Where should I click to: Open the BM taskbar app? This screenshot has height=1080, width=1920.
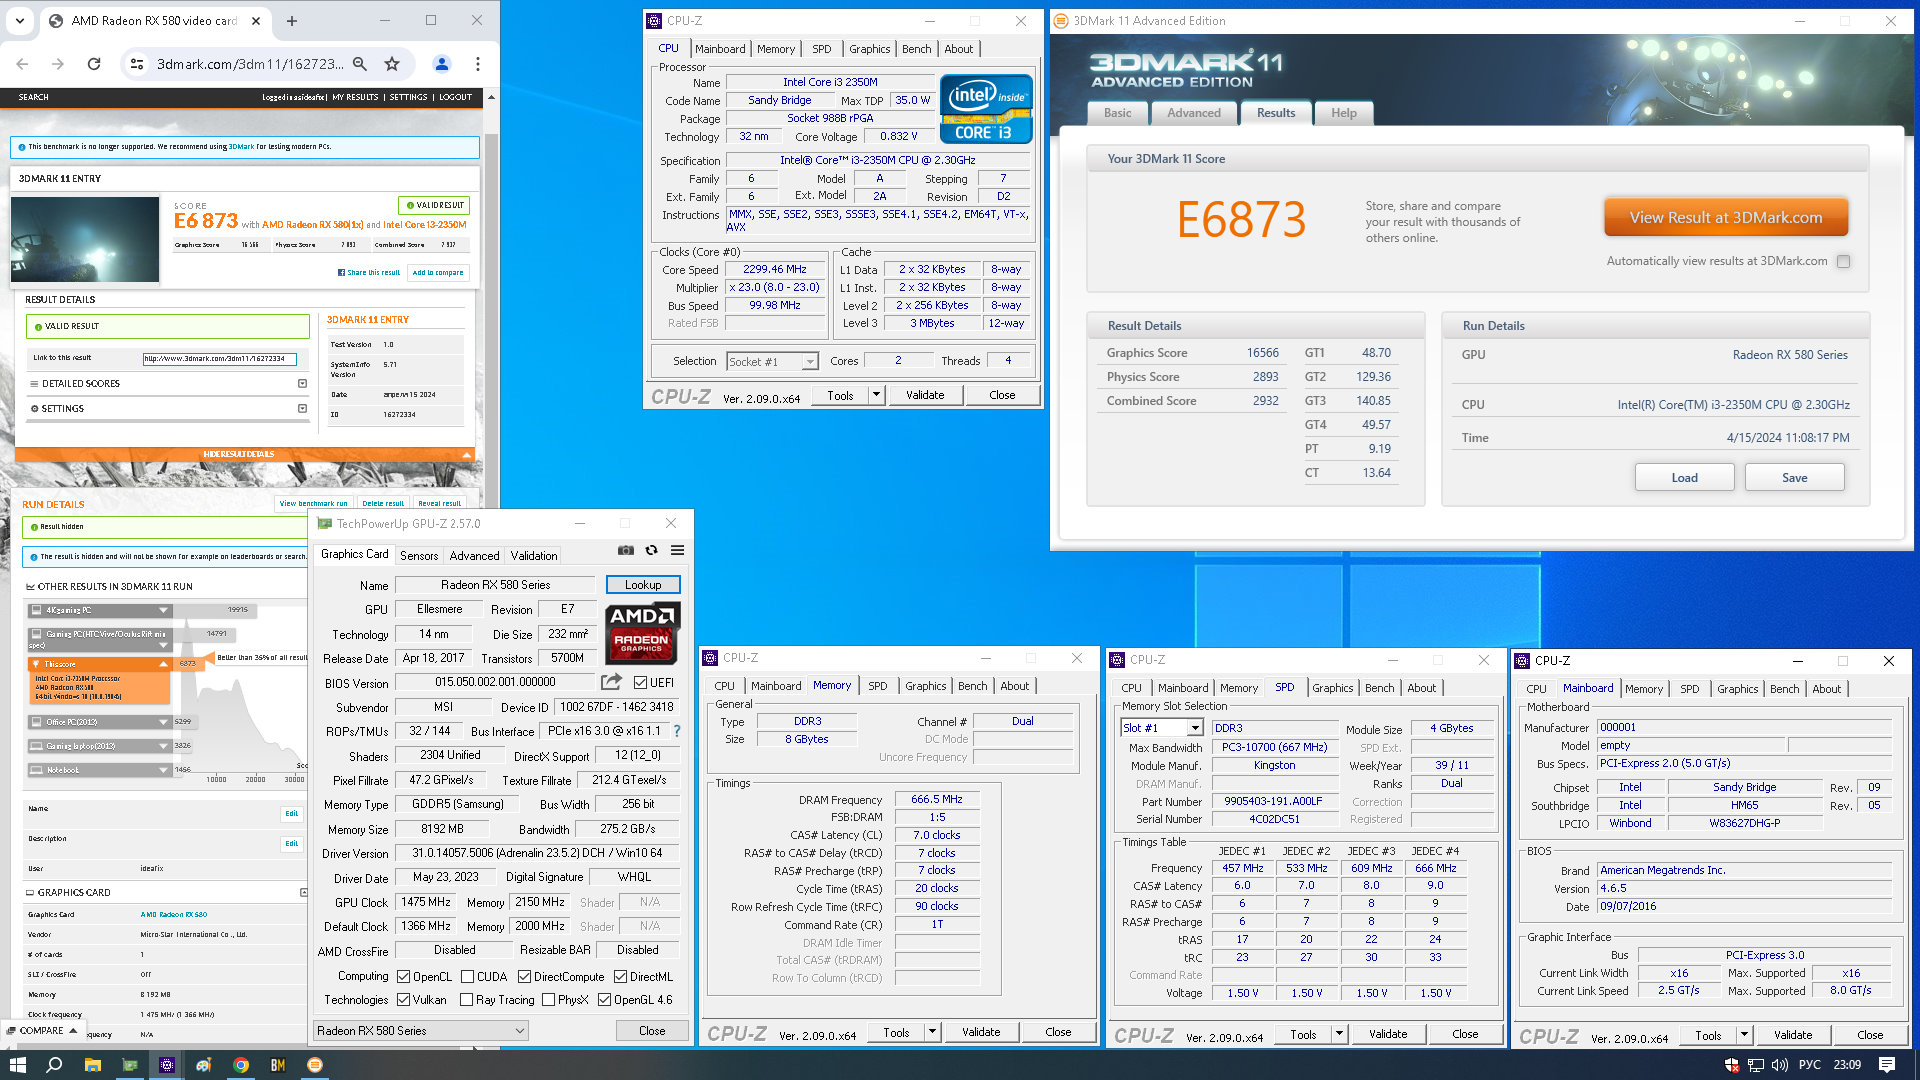click(x=278, y=1065)
